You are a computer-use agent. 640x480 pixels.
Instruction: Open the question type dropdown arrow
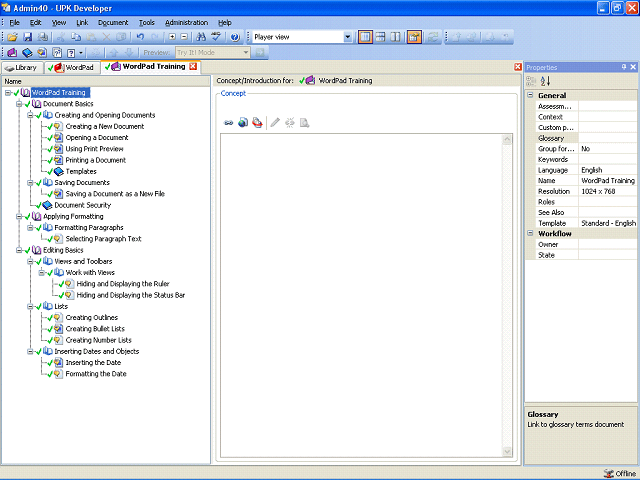[x=81, y=53]
